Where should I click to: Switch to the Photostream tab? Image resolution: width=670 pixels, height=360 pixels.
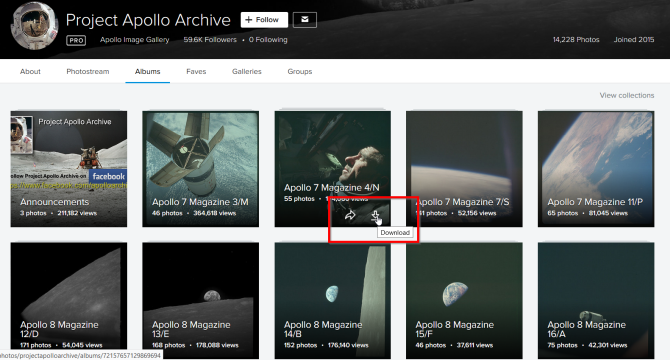[88, 71]
